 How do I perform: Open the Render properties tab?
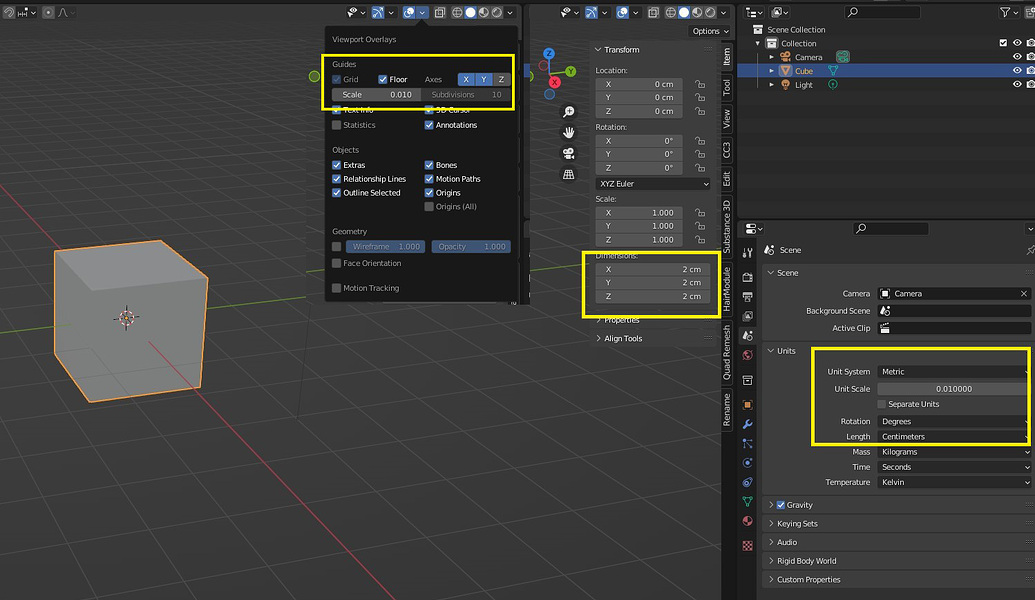click(747, 277)
